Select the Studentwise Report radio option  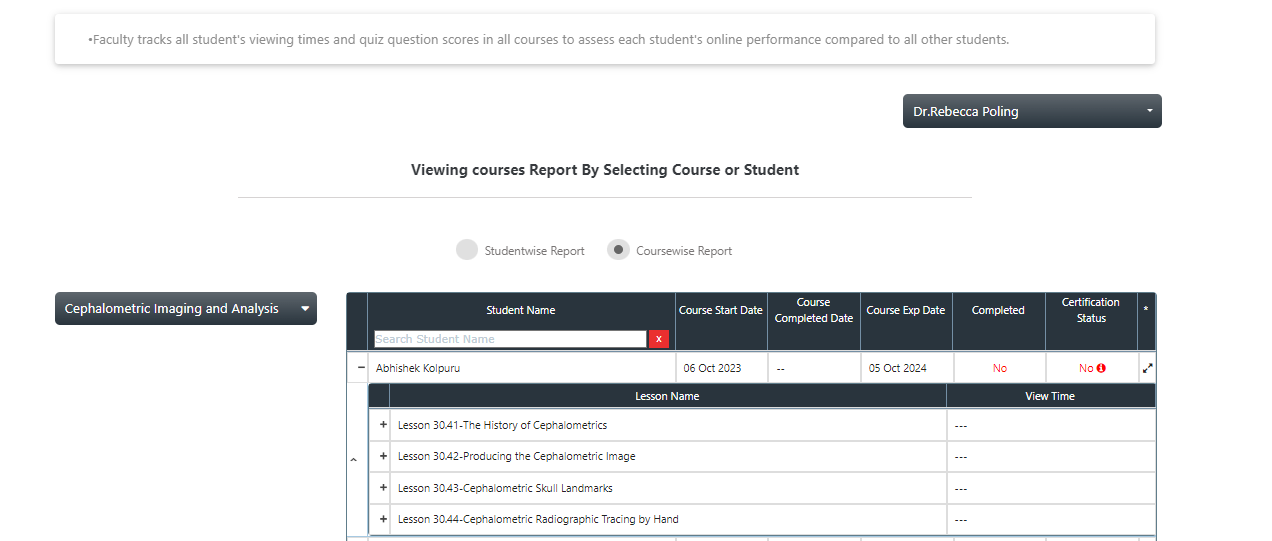[x=467, y=250]
